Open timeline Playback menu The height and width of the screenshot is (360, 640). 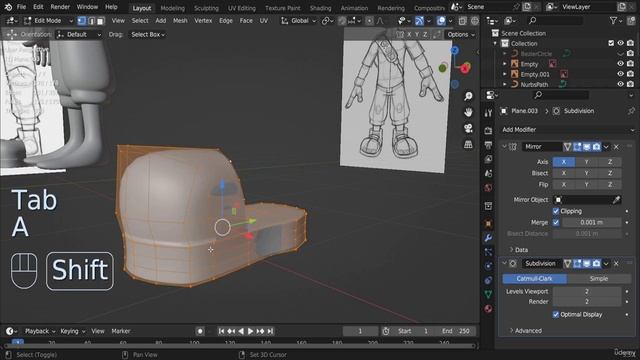click(39, 331)
